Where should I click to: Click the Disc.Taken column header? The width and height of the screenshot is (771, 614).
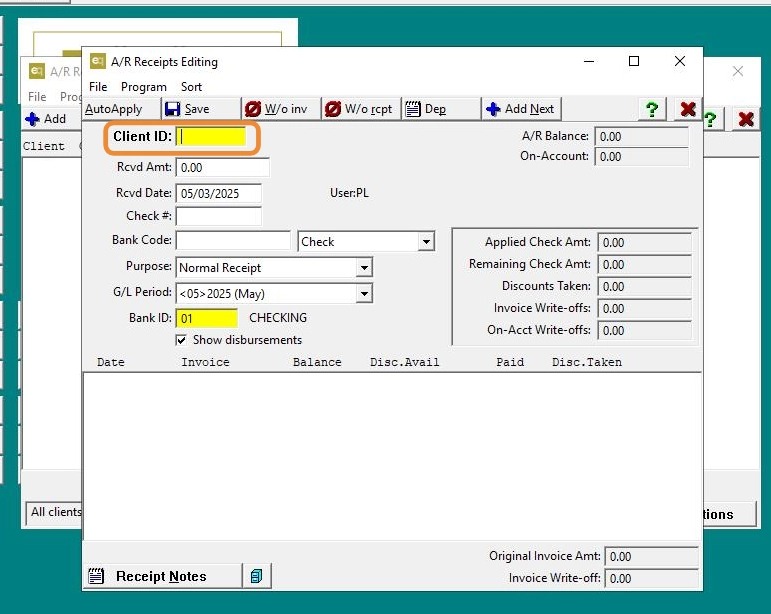coord(587,362)
